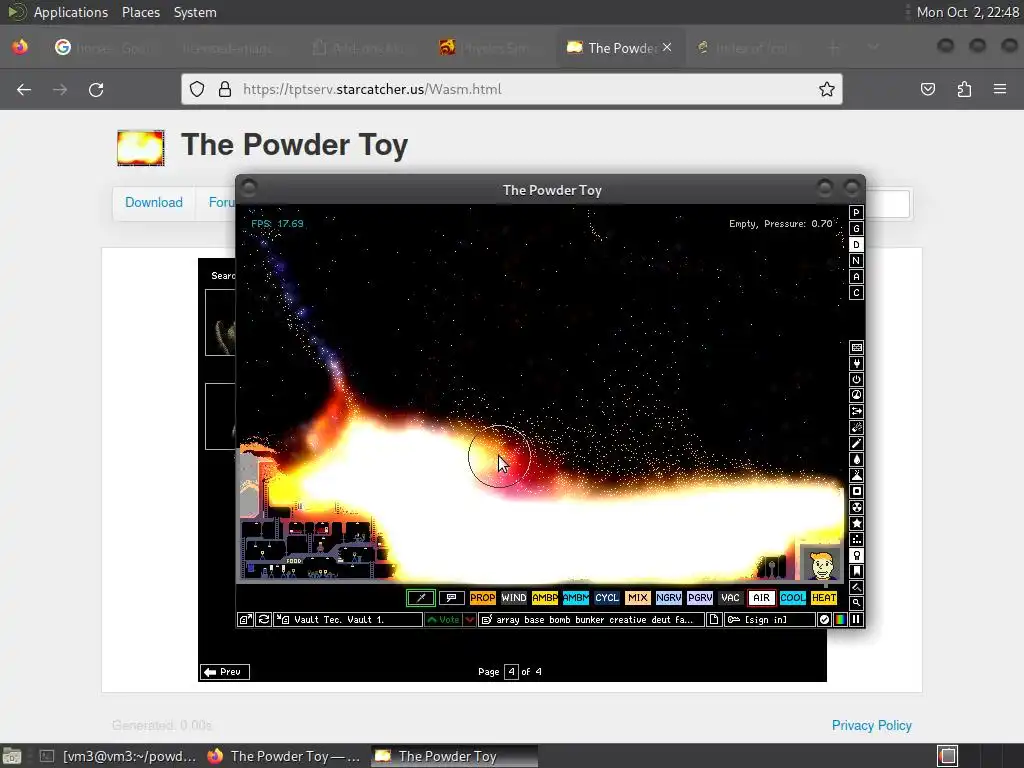Open the Applications menu
The width and height of the screenshot is (1024, 768).
(71, 12)
